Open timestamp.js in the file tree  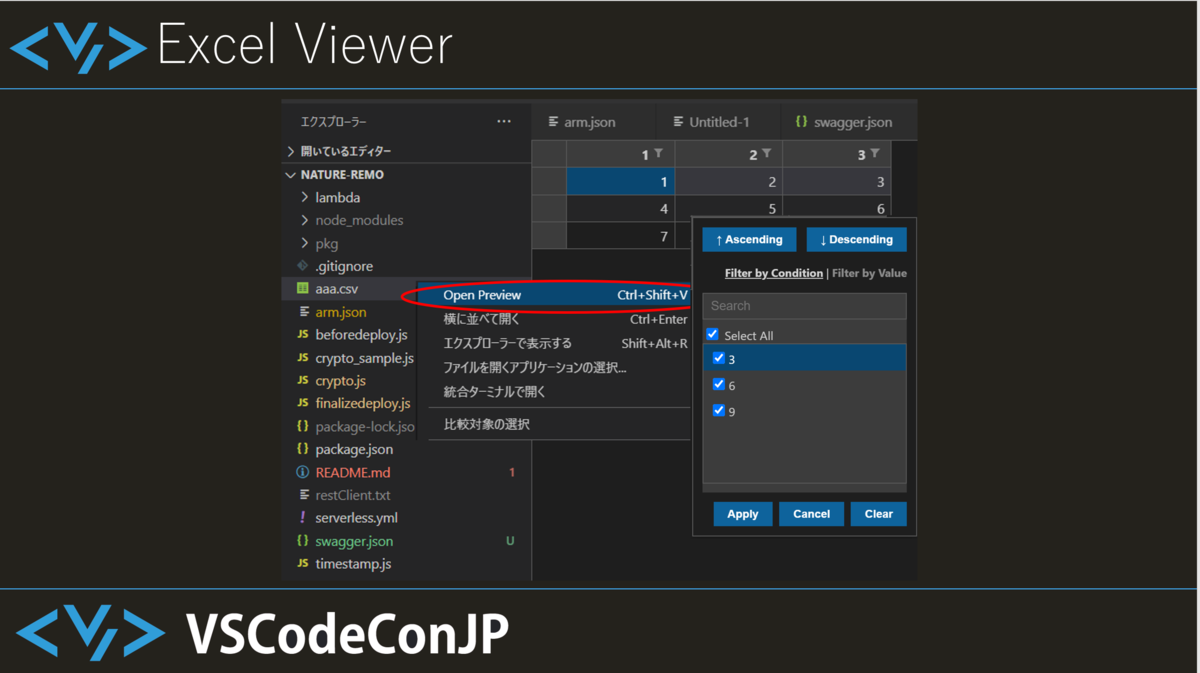353,564
